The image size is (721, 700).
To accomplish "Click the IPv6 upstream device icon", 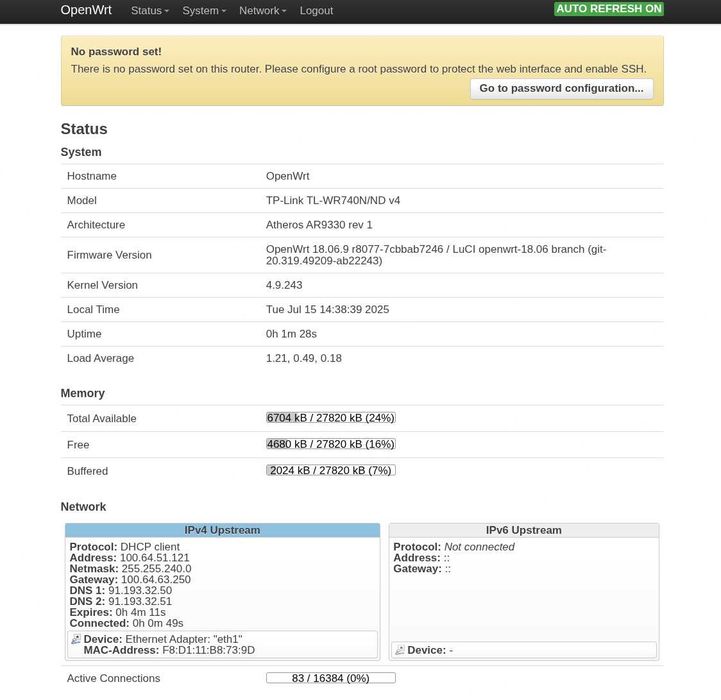I will pyautogui.click(x=400, y=650).
